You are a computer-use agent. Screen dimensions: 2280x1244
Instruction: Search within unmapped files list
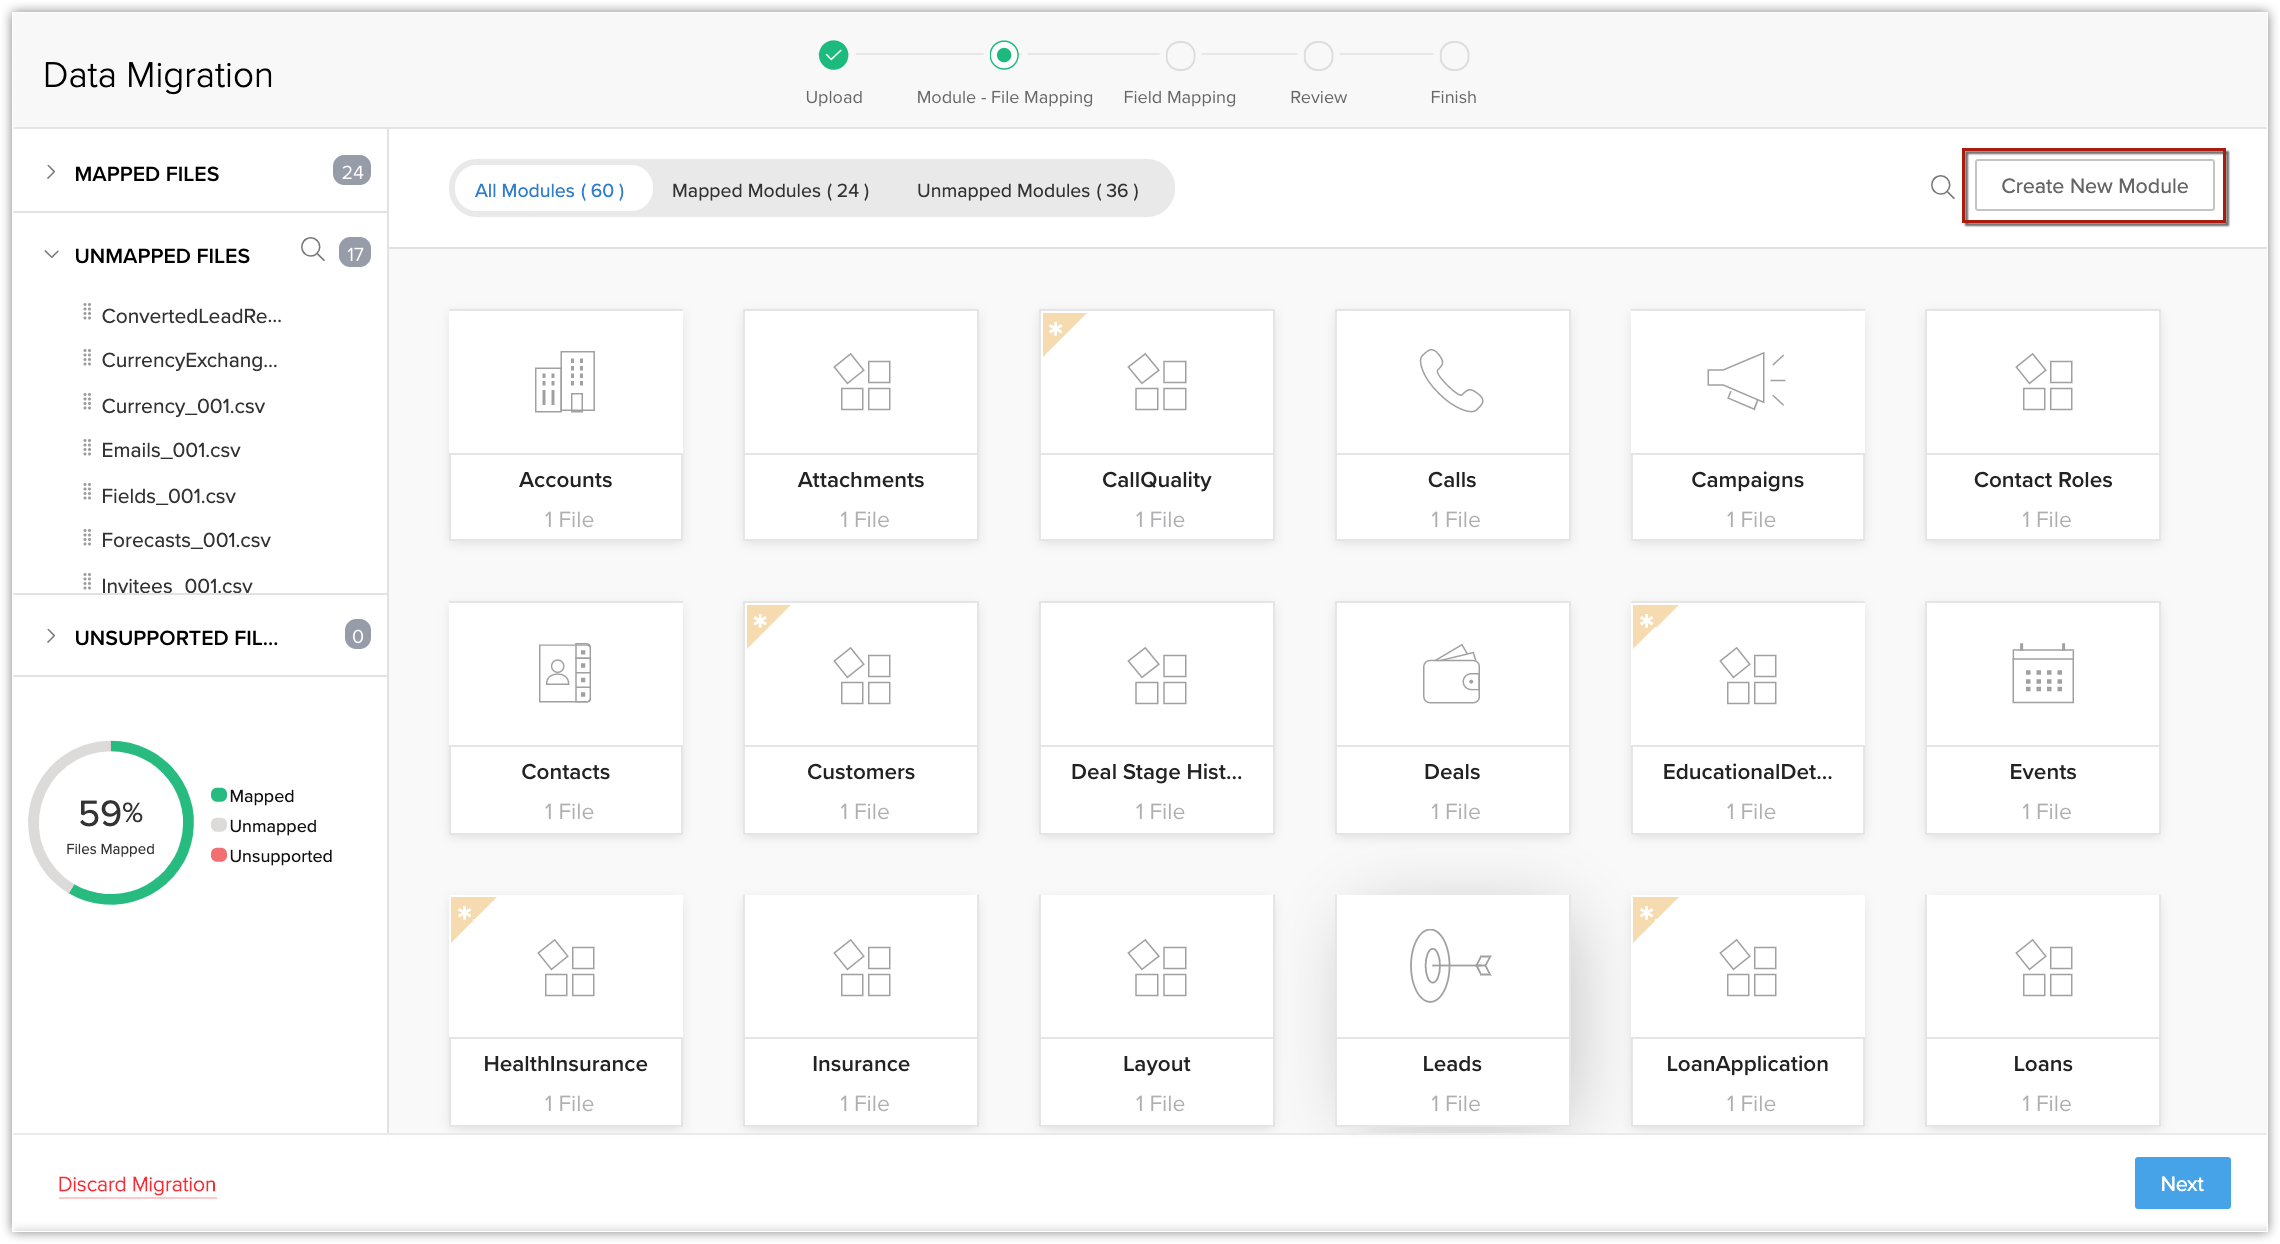[313, 249]
